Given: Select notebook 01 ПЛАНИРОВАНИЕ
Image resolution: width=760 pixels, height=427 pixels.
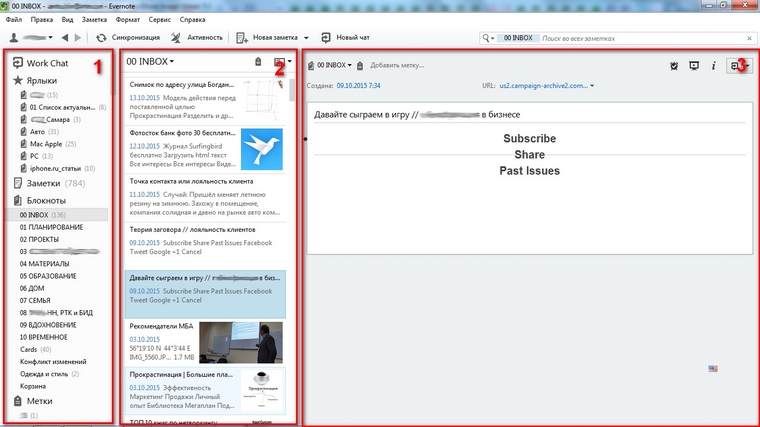Looking at the screenshot, I should pos(51,227).
